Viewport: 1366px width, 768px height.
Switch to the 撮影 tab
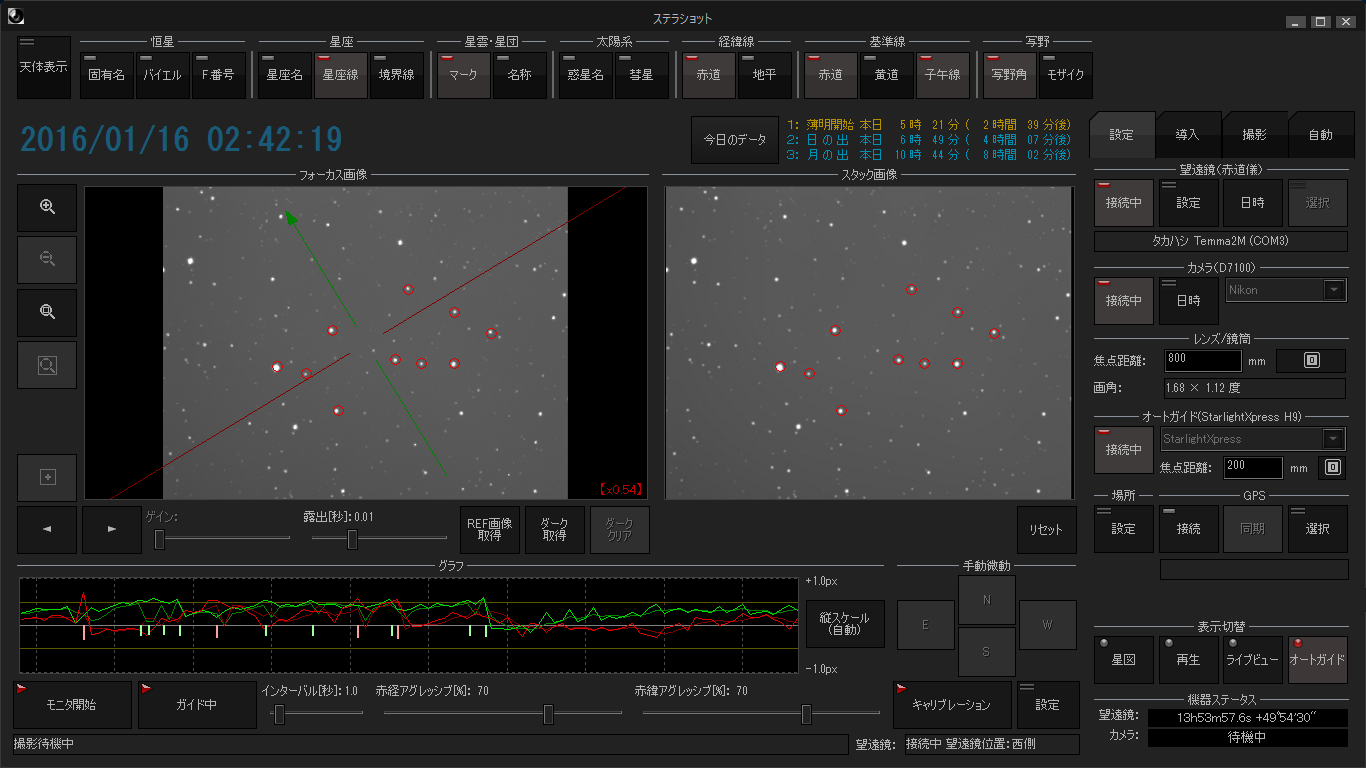[1254, 134]
